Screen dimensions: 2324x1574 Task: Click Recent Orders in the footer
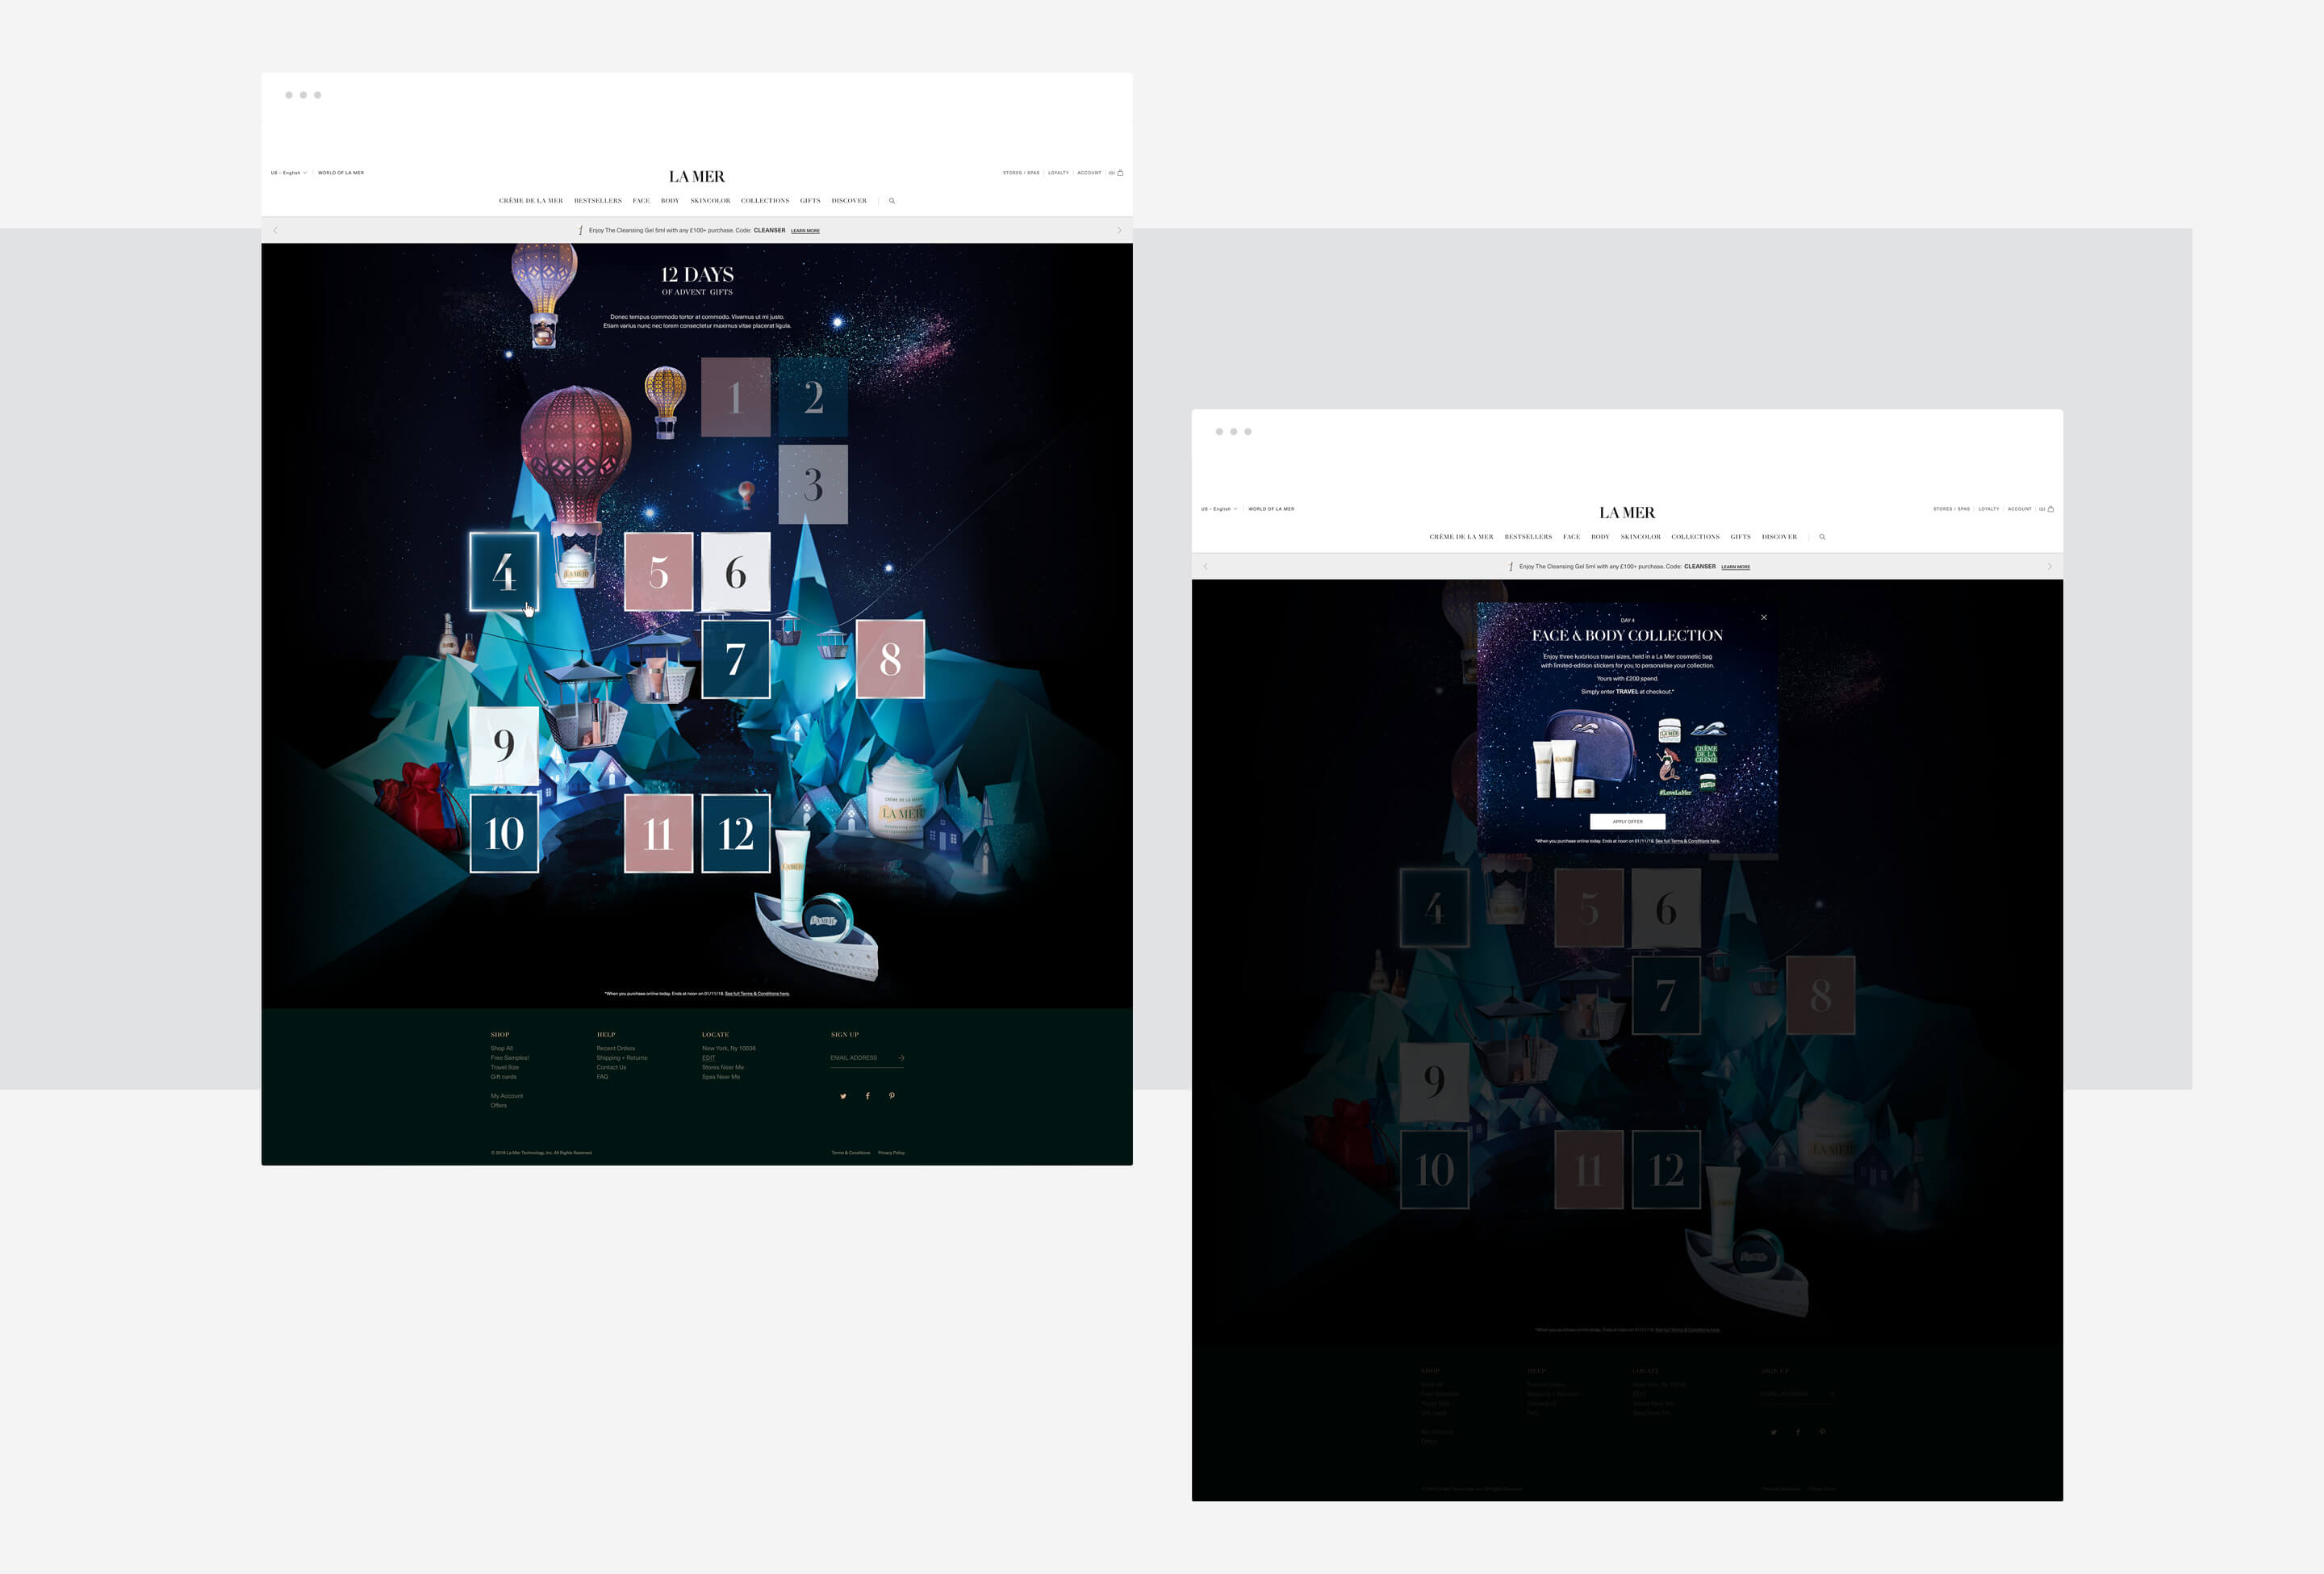(616, 1048)
